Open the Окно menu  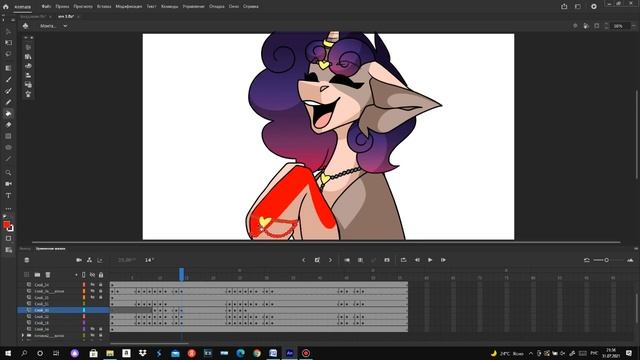[234, 7]
